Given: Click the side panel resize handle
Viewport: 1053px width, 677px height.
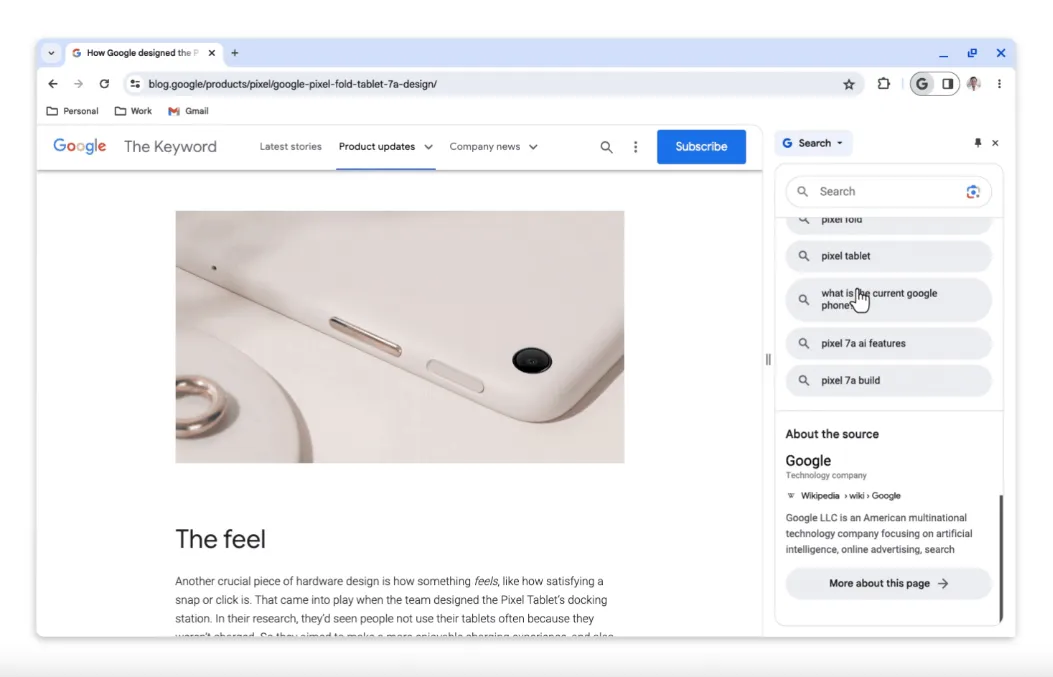Looking at the screenshot, I should [x=768, y=359].
